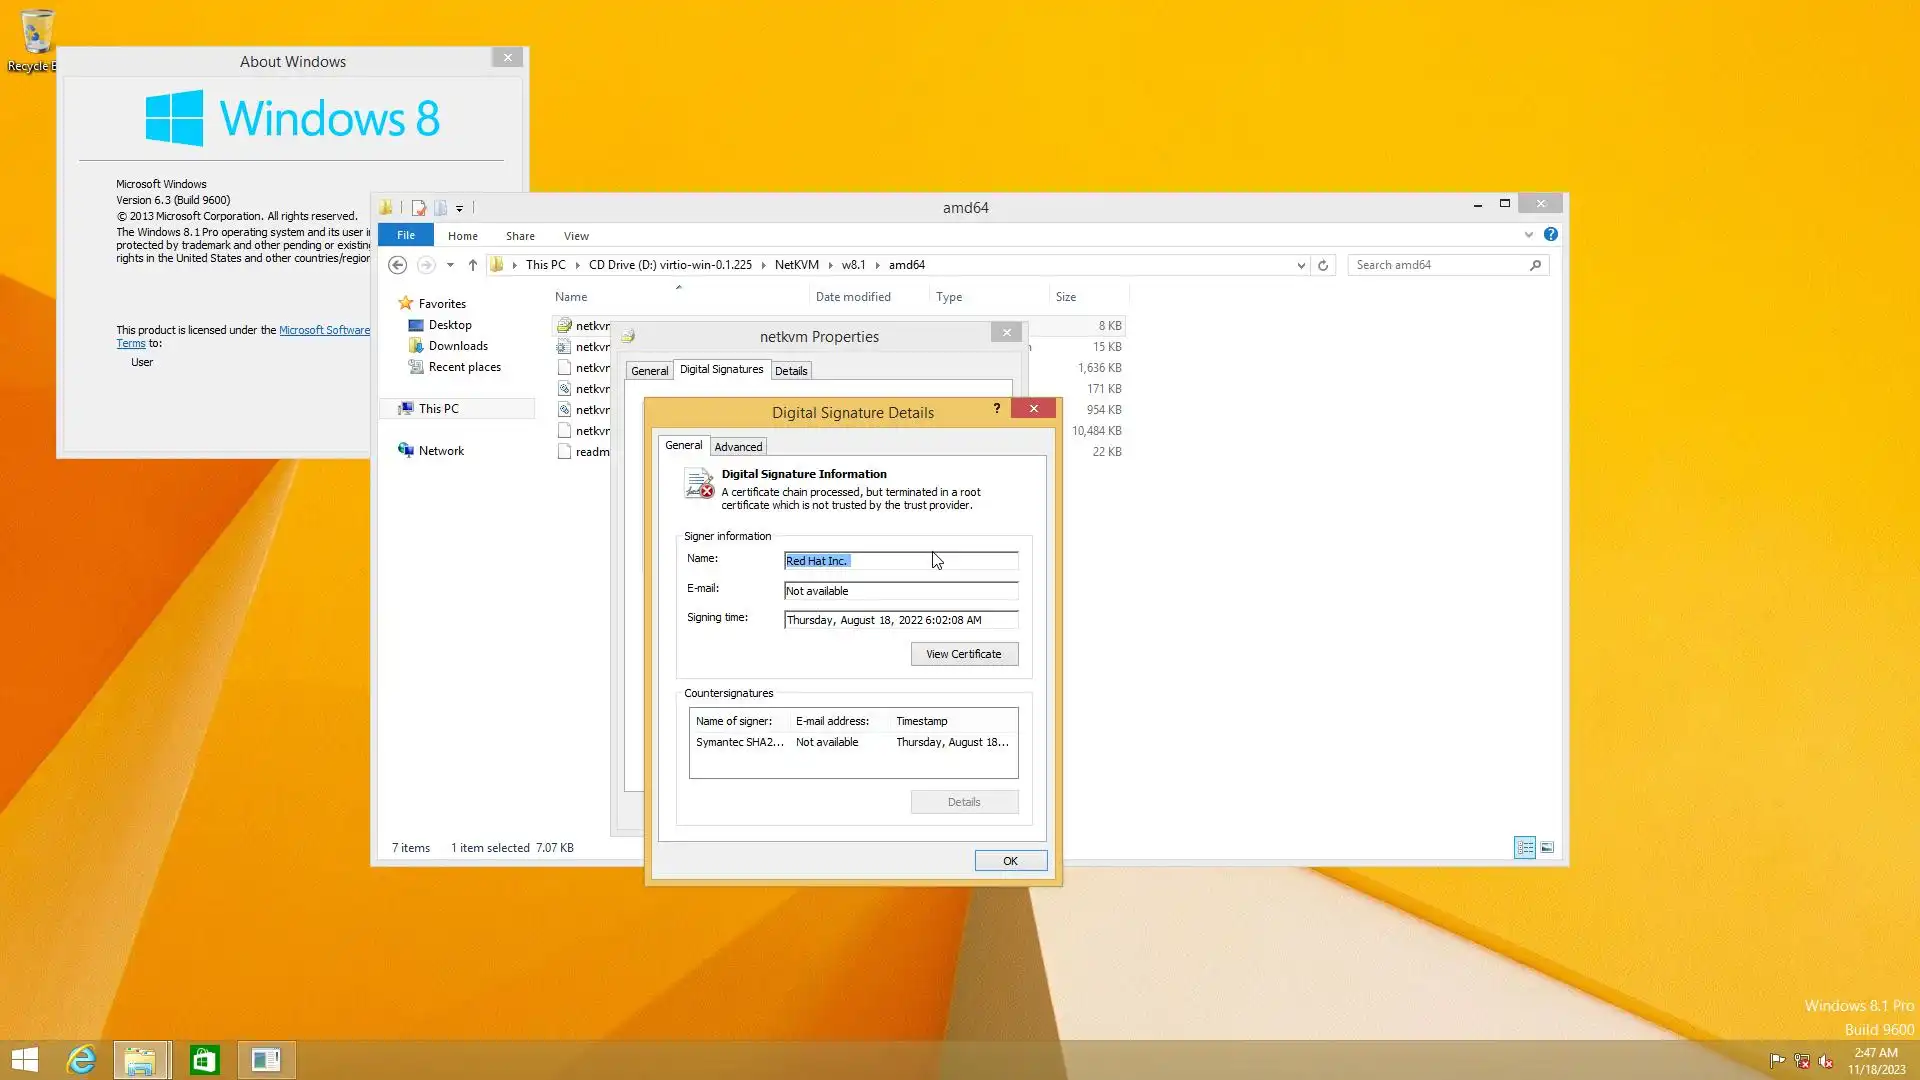Image resolution: width=1920 pixels, height=1080 pixels.
Task: Open Explorer Help question mark icon
Action: [x=1550, y=234]
